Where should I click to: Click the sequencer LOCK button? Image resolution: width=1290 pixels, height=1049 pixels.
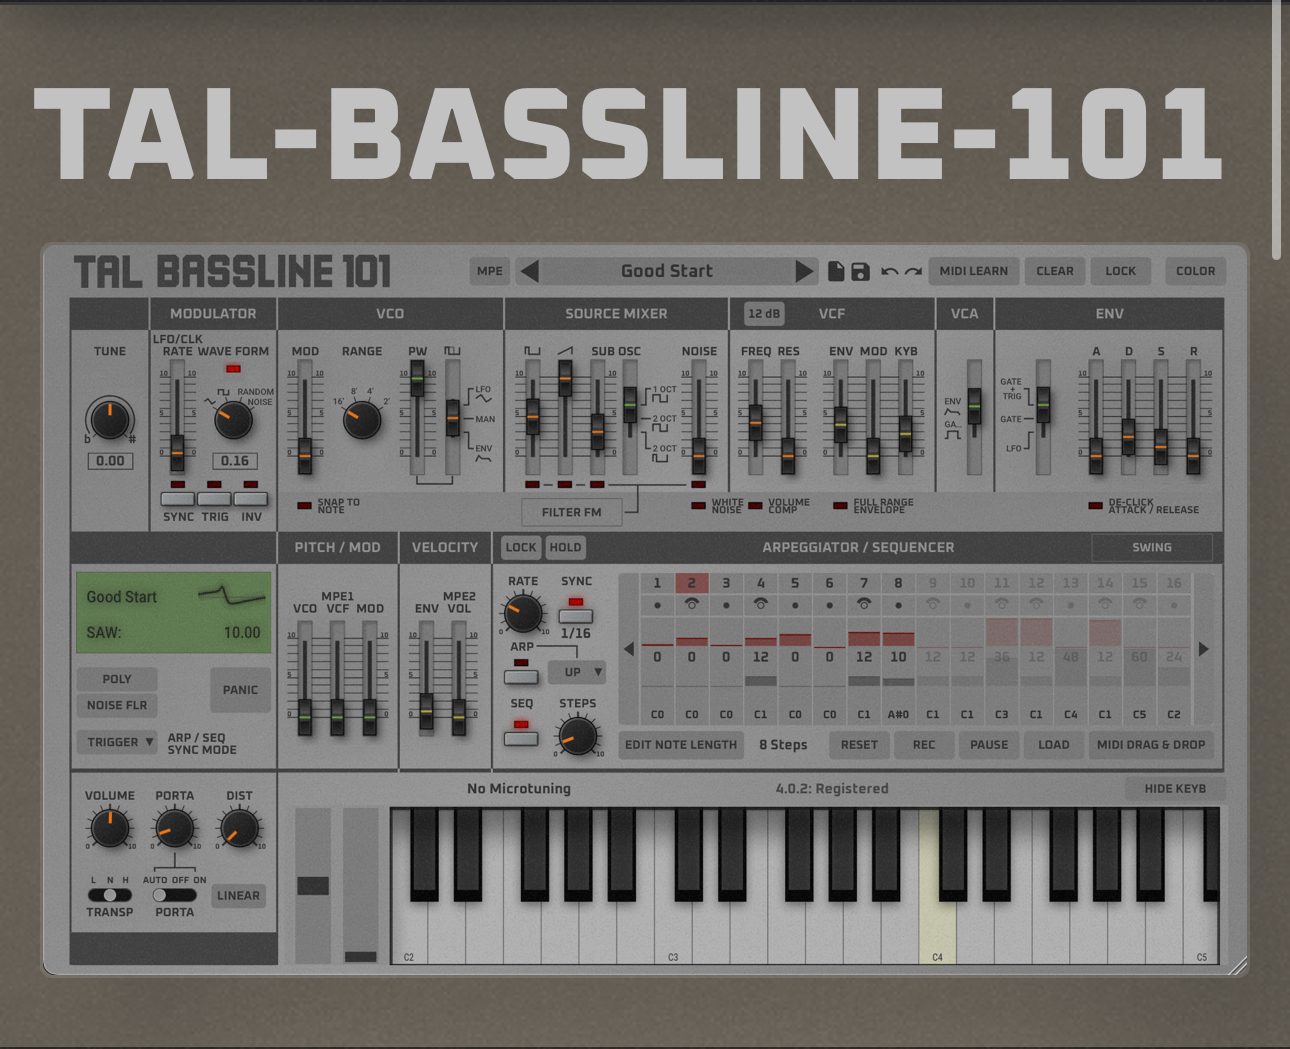point(521,547)
